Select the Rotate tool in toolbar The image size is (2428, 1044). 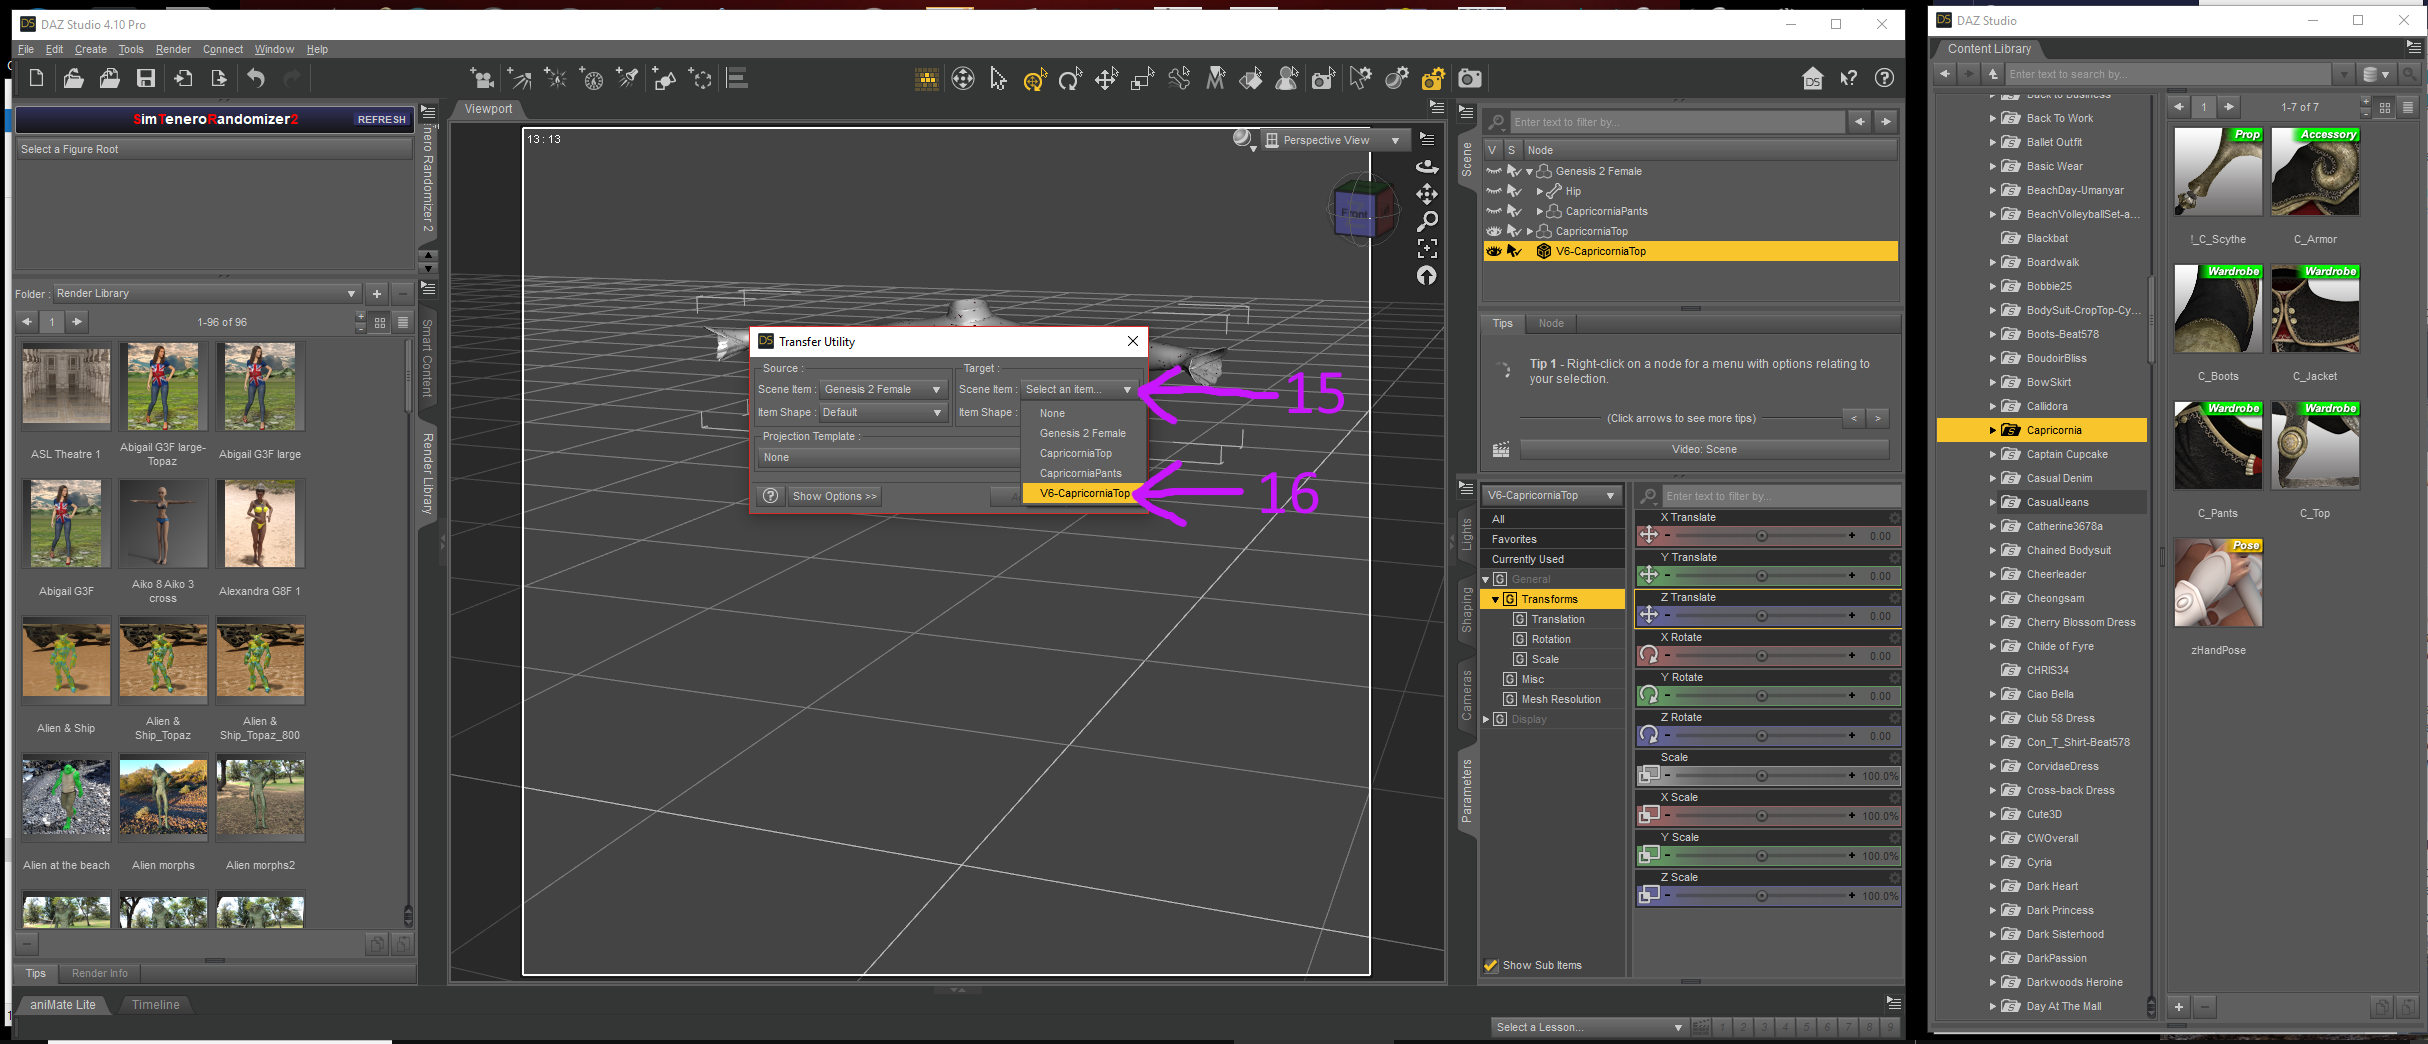1070,79
